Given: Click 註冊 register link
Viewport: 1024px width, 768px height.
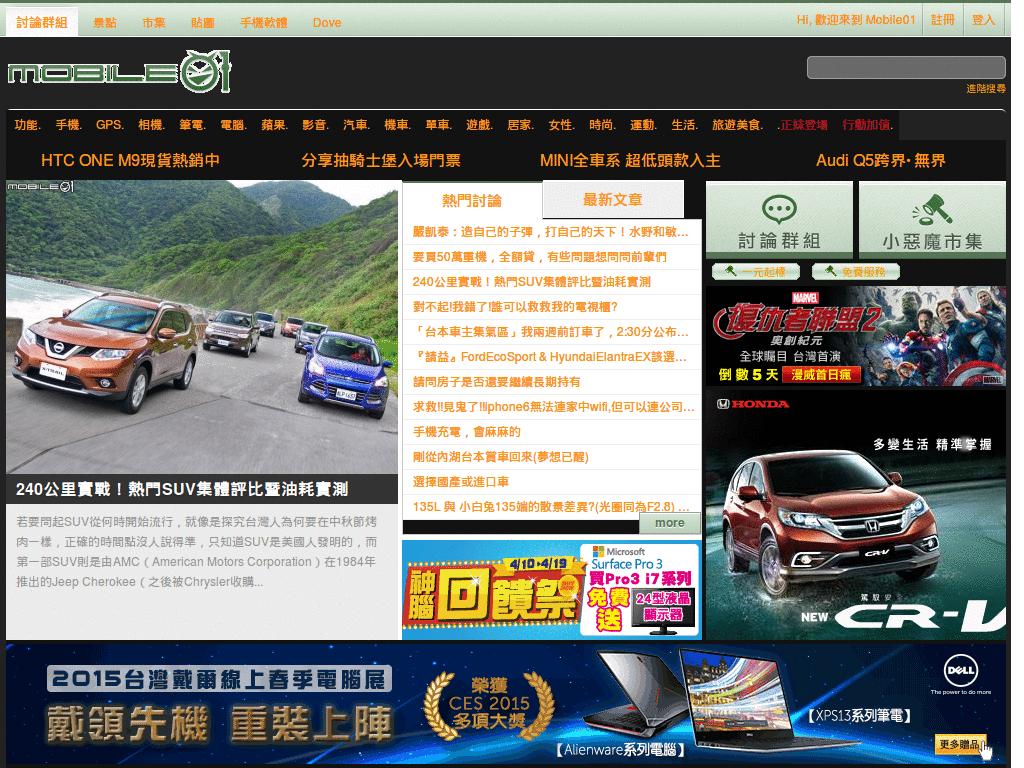Looking at the screenshot, I should click(x=942, y=20).
